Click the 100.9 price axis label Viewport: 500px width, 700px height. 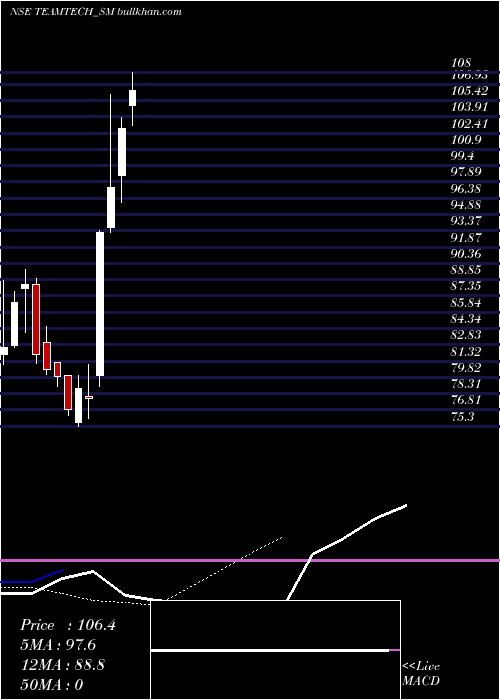(x=466, y=140)
